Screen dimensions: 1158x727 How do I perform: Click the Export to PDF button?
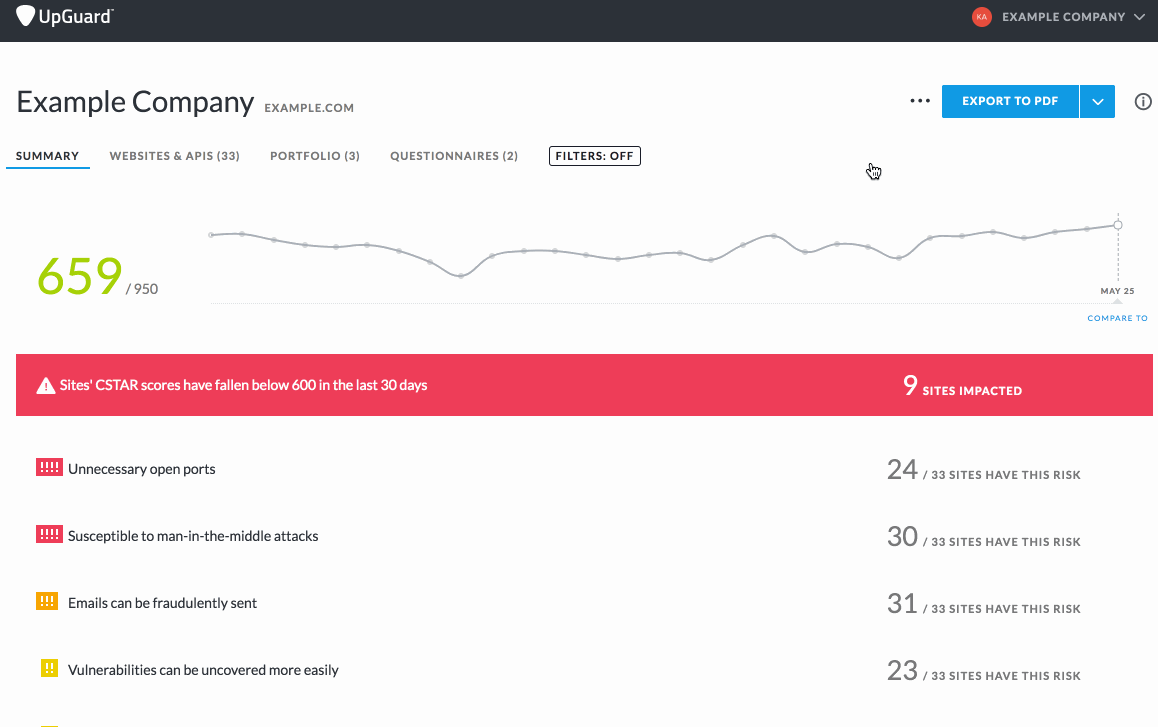click(x=1010, y=101)
